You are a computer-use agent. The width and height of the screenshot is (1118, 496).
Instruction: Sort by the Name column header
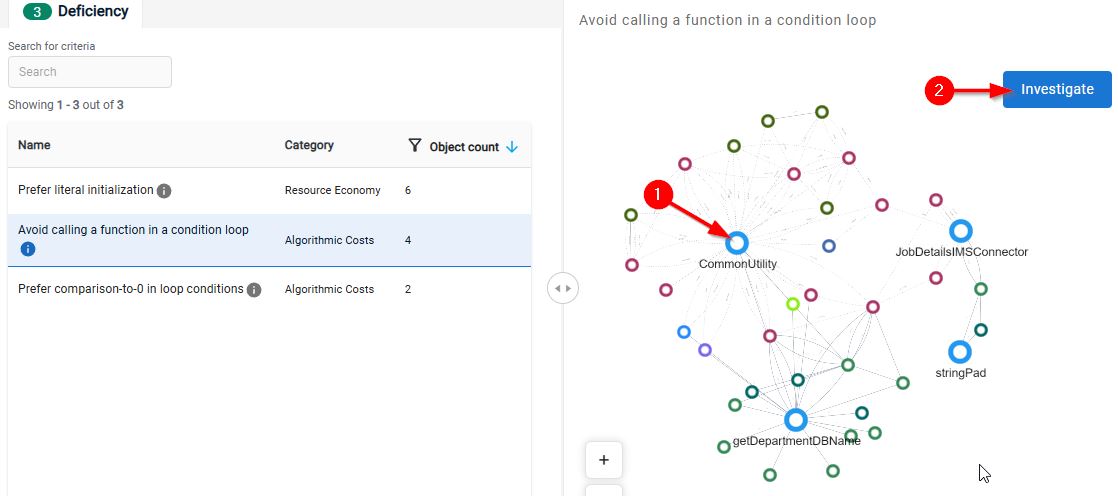[x=34, y=145]
